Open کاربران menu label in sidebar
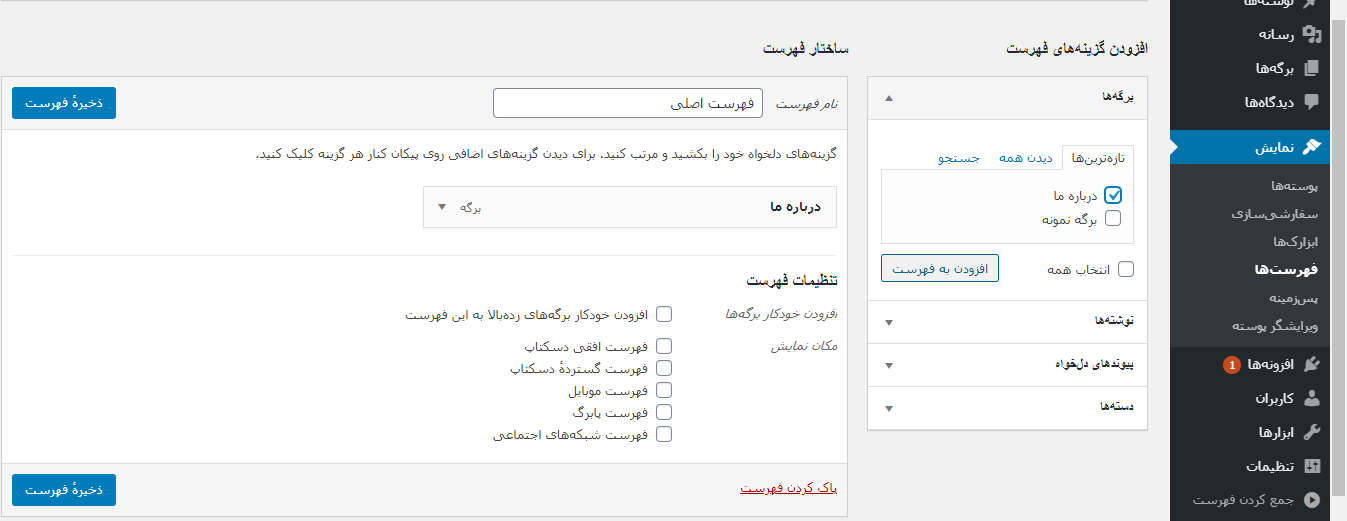 (x=1275, y=398)
